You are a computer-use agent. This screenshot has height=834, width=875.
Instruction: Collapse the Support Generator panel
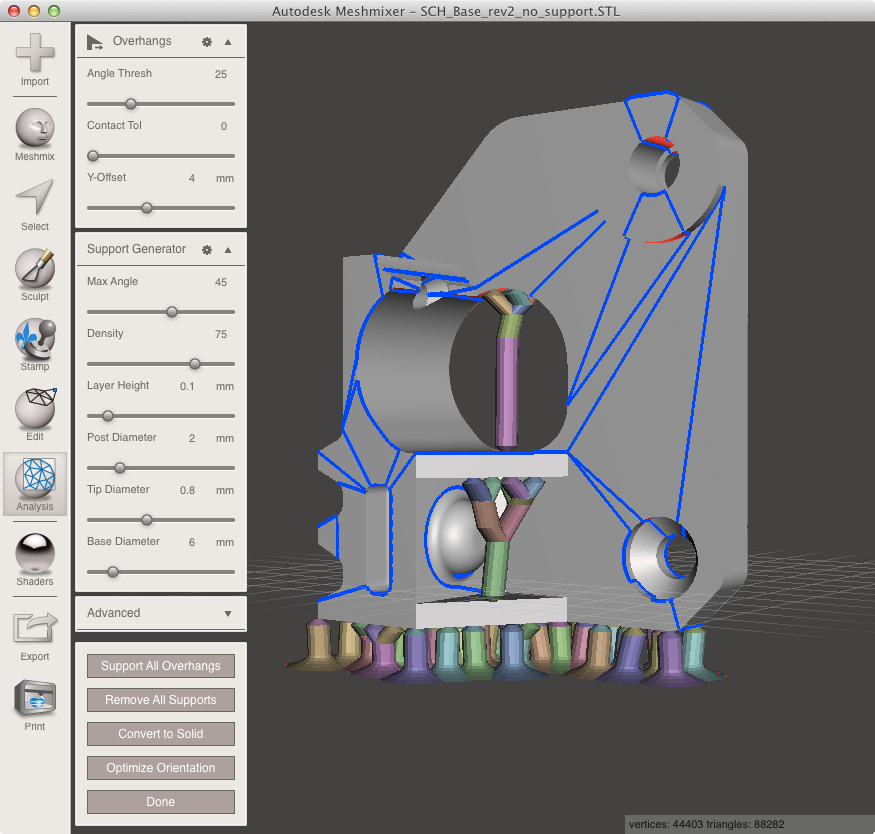click(x=228, y=250)
